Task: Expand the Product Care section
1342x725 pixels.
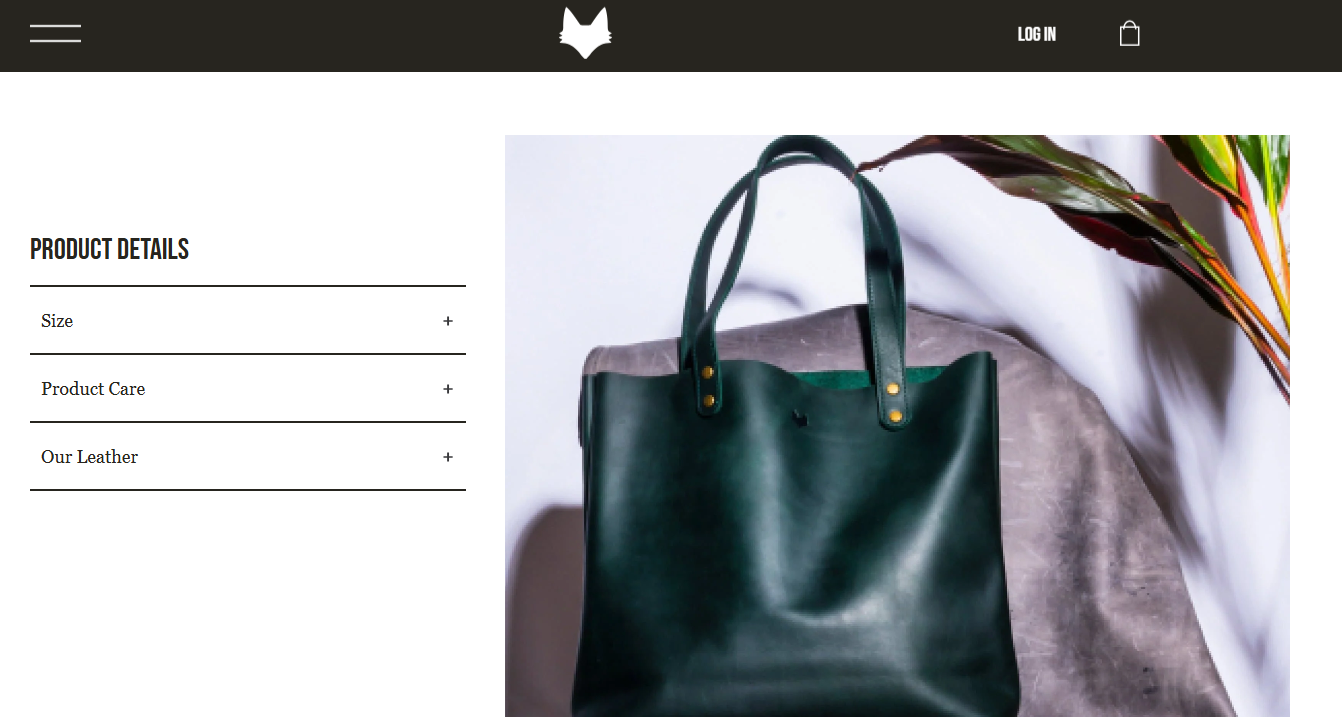Action: click(248, 389)
